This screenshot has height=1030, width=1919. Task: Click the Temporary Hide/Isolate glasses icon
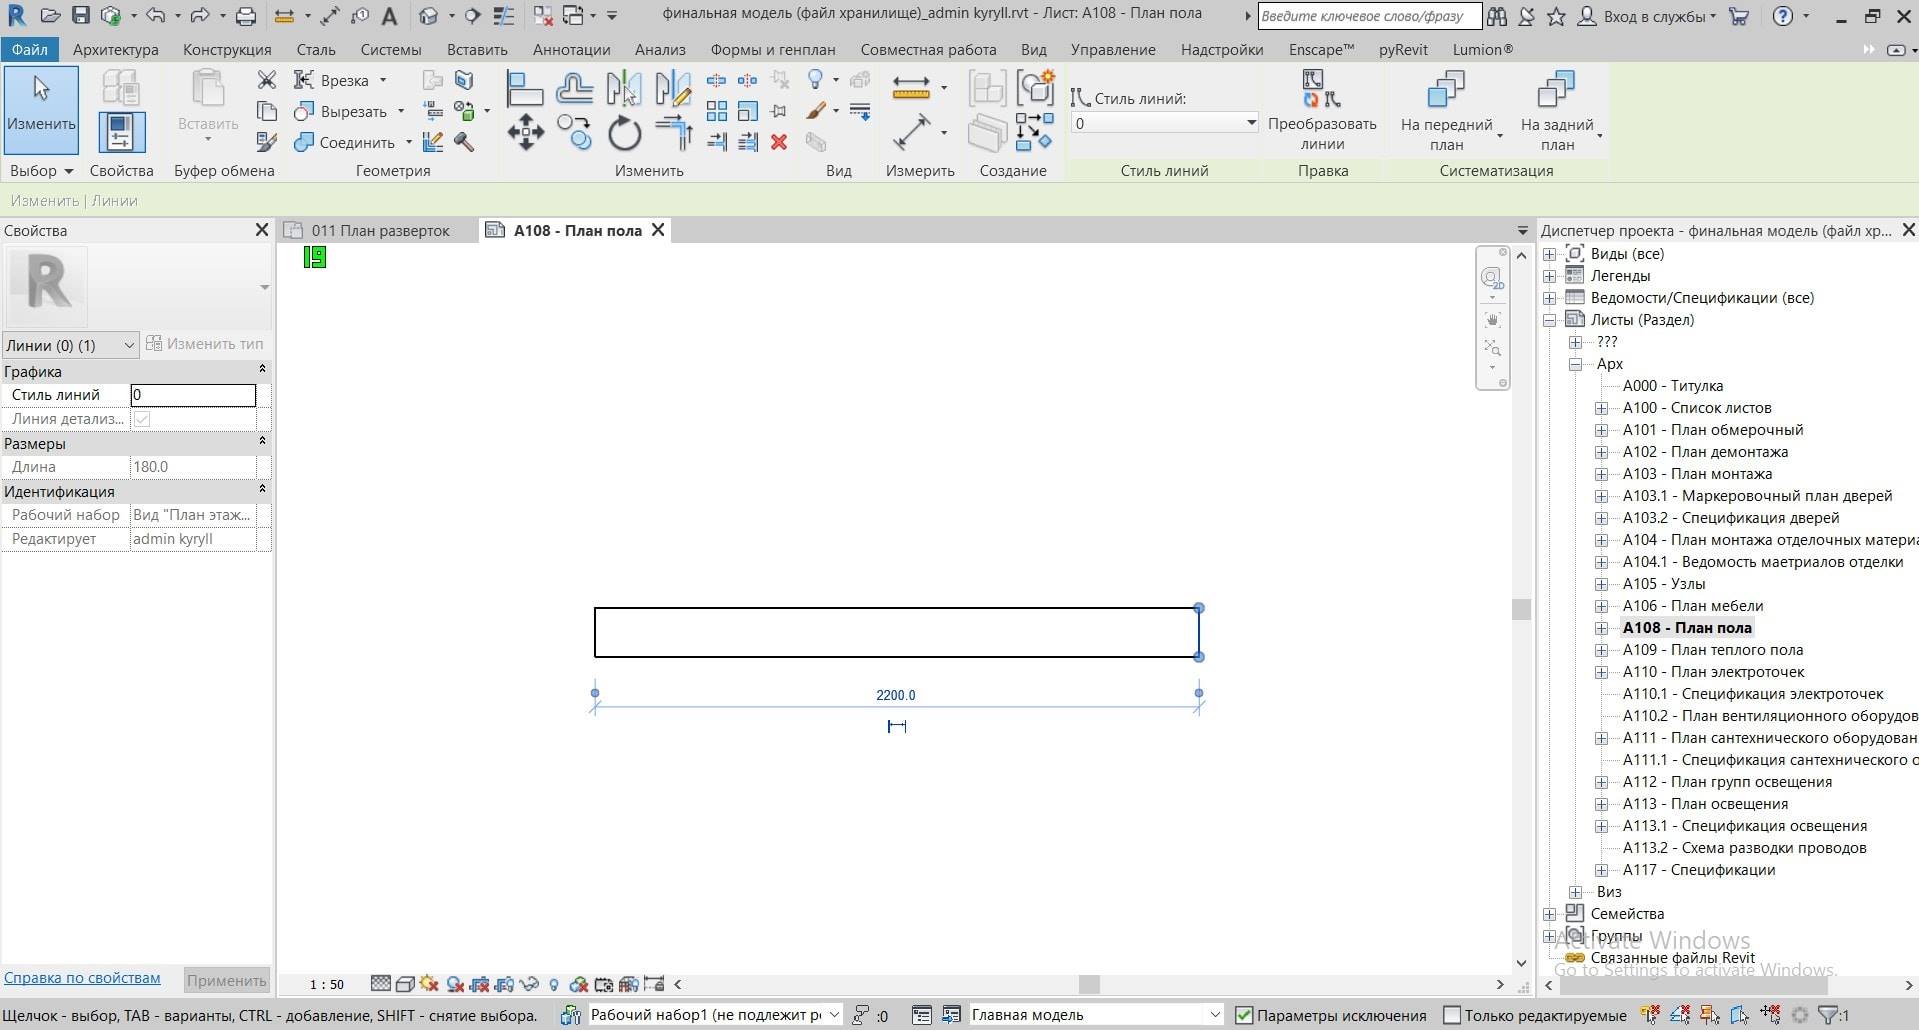point(529,984)
